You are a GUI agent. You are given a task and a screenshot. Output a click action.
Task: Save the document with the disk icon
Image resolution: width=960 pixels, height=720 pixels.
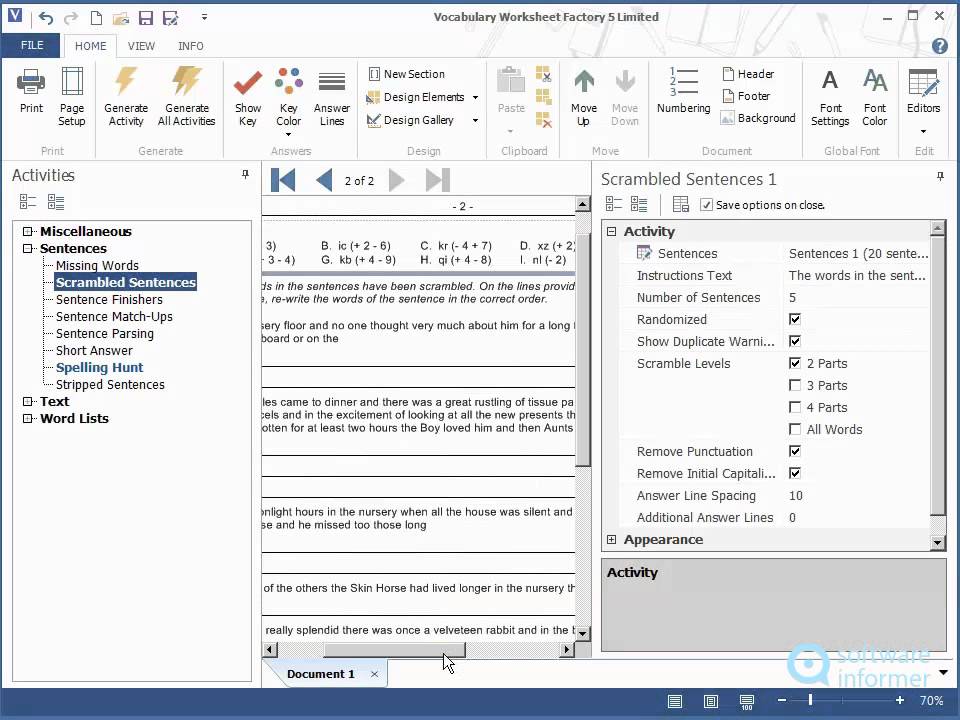[146, 18]
